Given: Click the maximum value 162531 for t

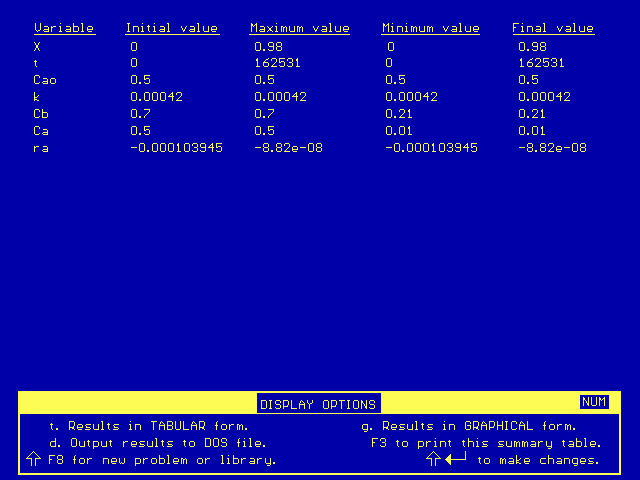Looking at the screenshot, I should [276, 63].
